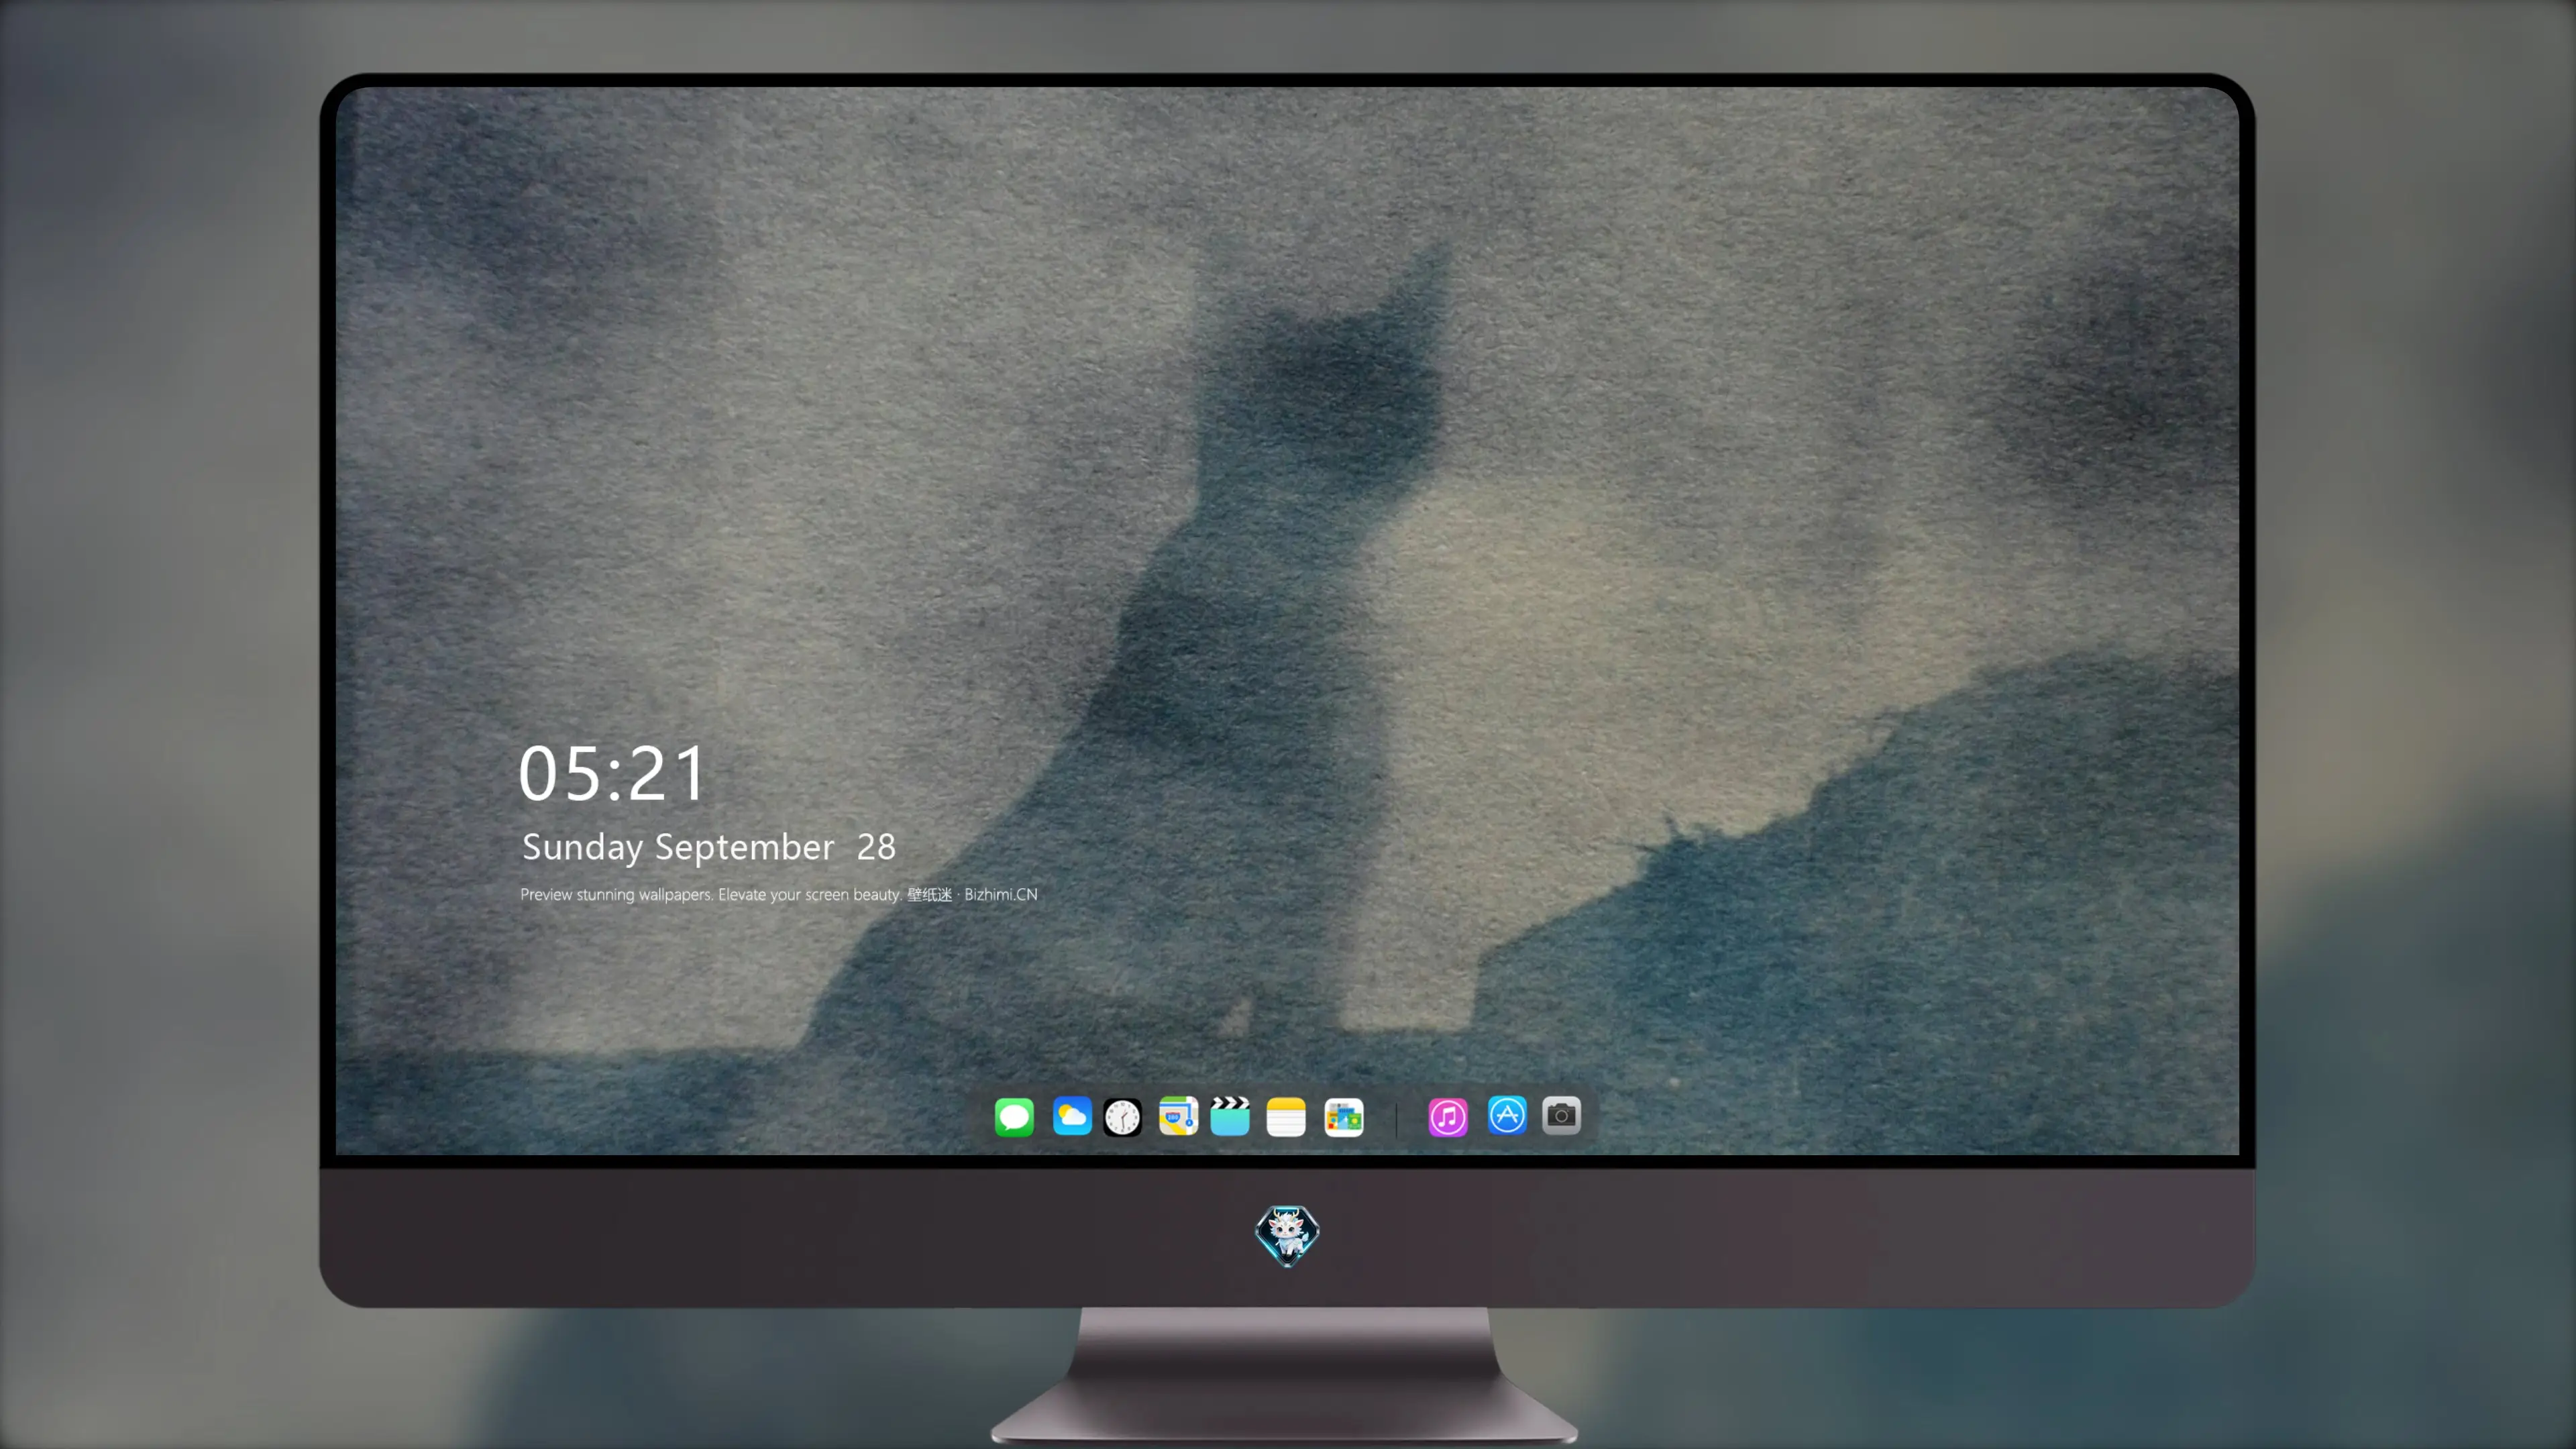Image resolution: width=2576 pixels, height=1449 pixels.
Task: Click the 05:21 clock display
Action: coord(612,774)
